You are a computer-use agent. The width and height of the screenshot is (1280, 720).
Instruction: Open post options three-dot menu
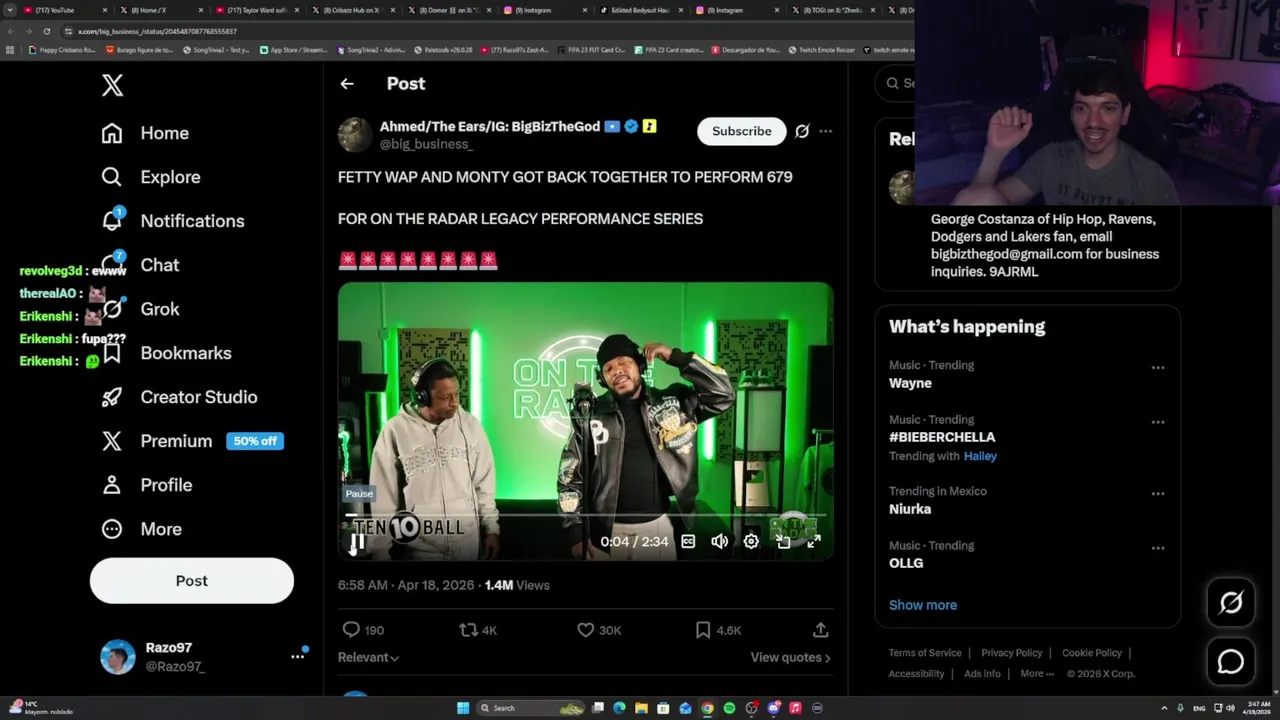(825, 131)
